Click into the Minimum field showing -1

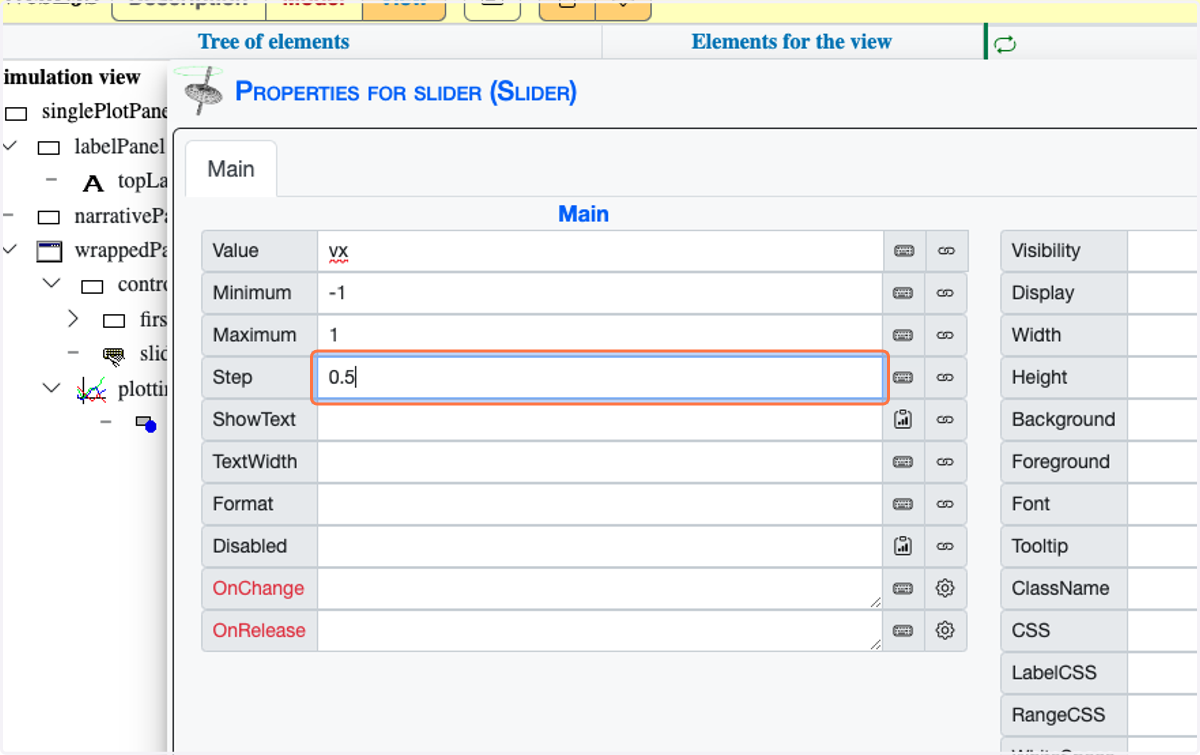[x=600, y=293]
